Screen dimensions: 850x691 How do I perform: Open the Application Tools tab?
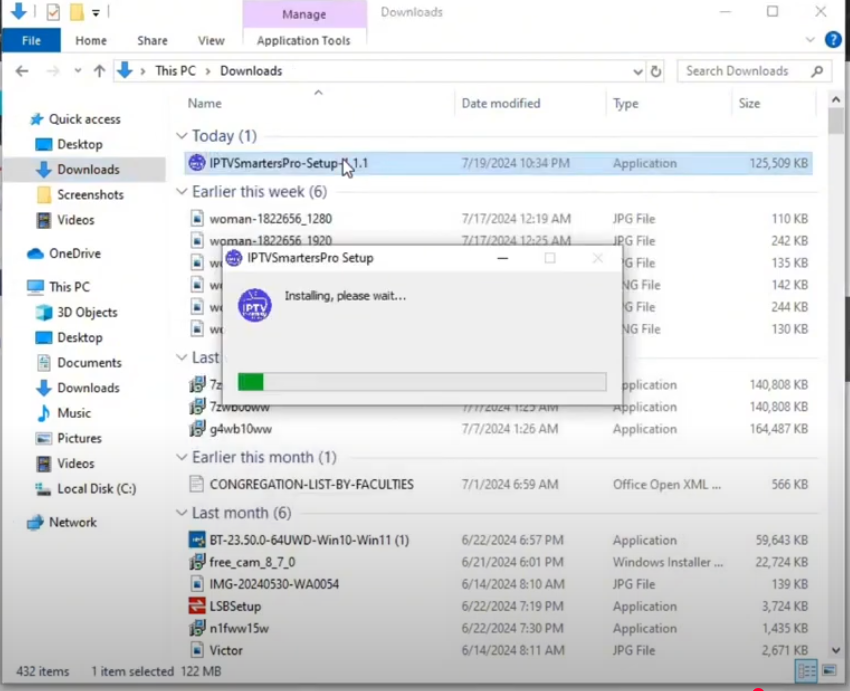coord(303,41)
